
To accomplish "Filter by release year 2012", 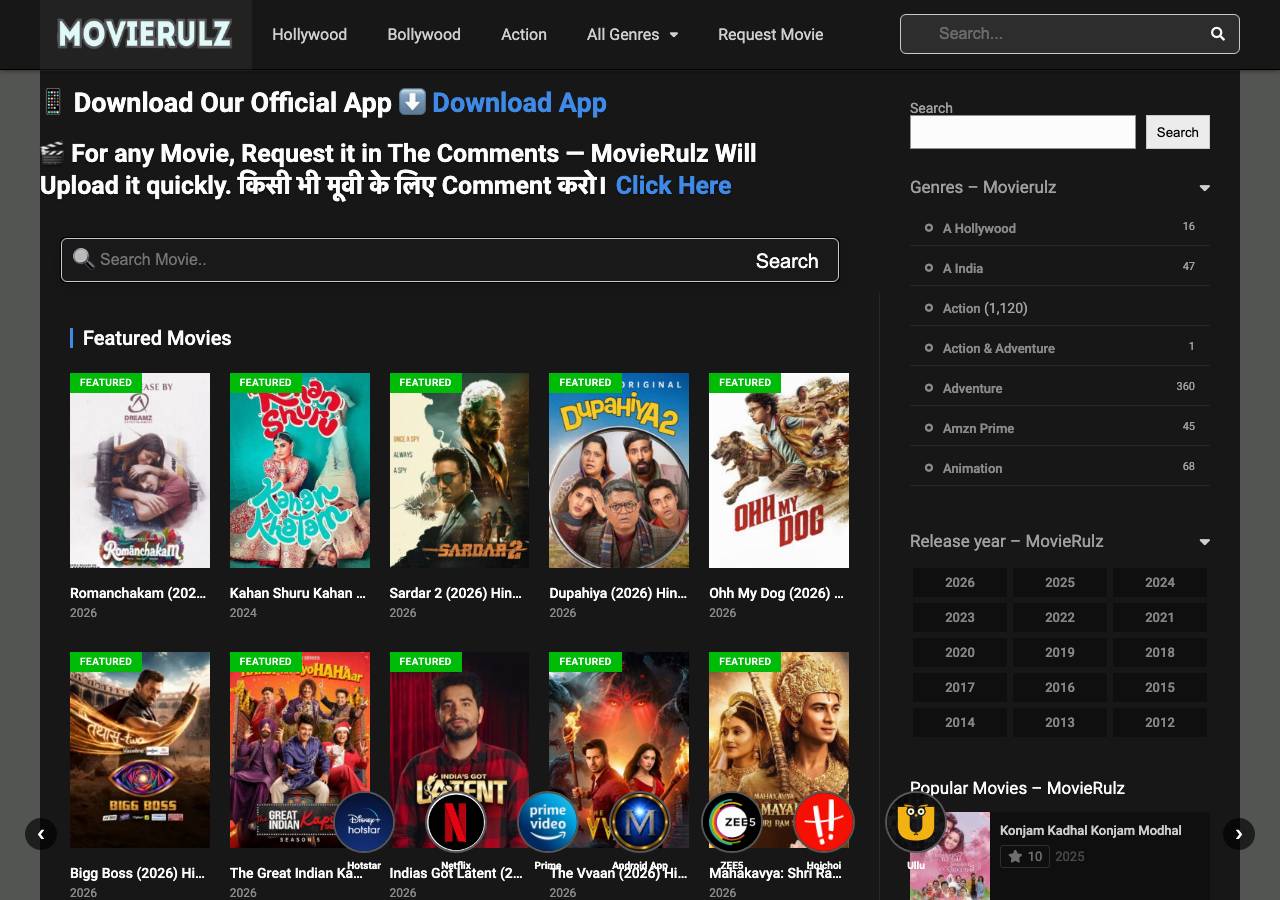I will tap(1160, 722).
